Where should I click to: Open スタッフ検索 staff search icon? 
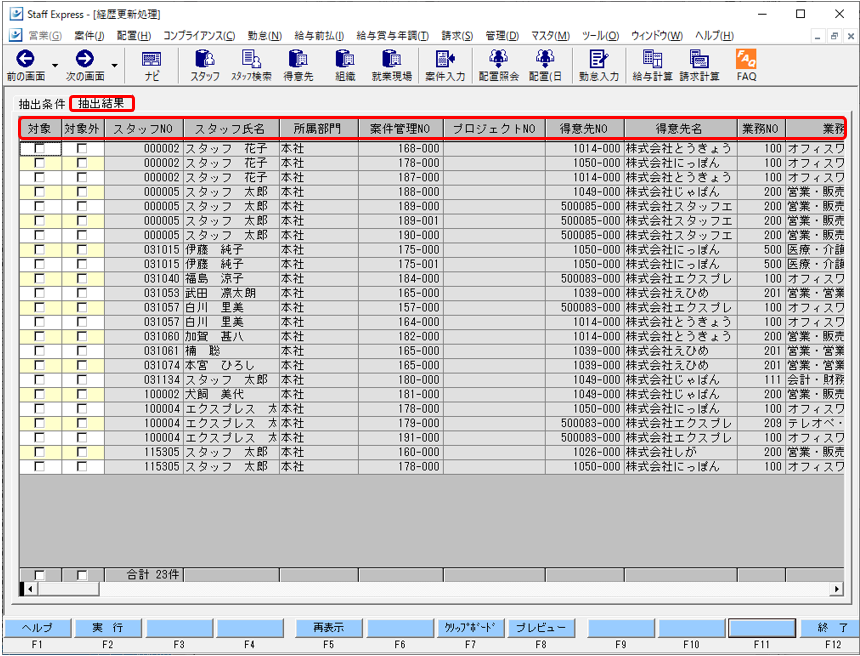tap(251, 65)
